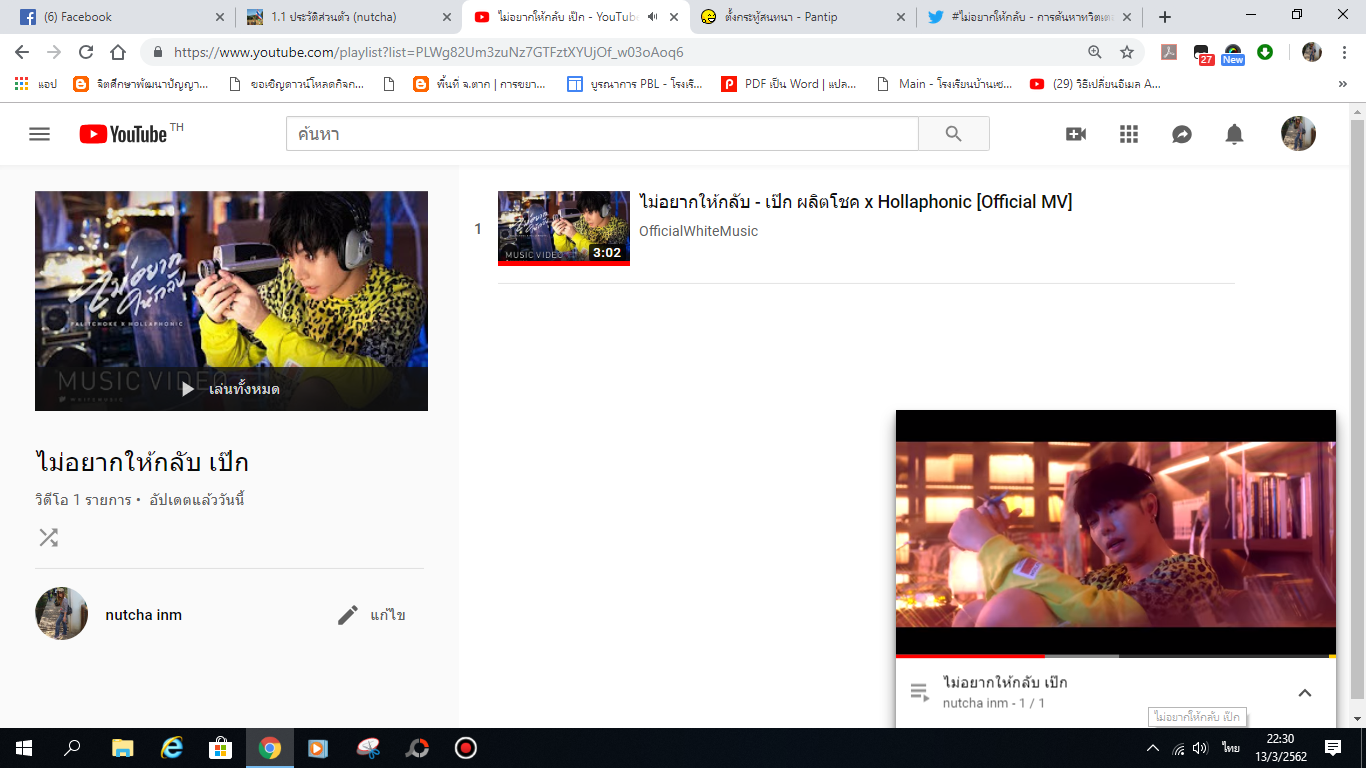Open the ขอเชิญดาวน์โหลดกิจก bookmark
1366x768 pixels.
pos(297,84)
